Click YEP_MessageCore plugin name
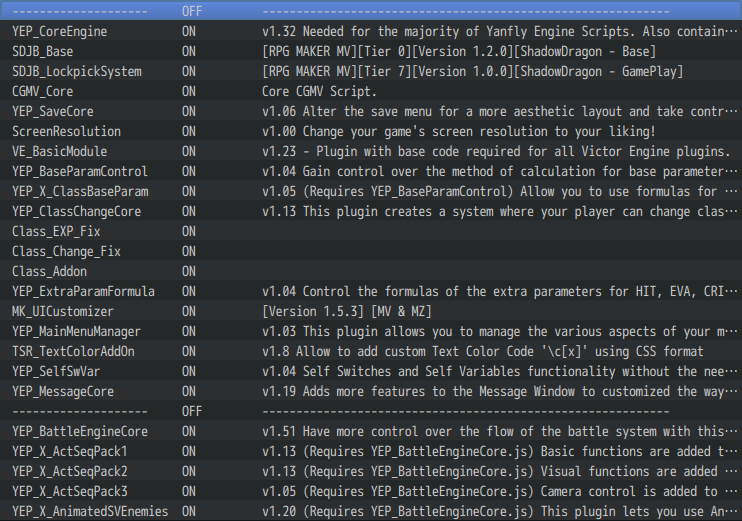Screen dimensions: 742x521 tap(63, 391)
